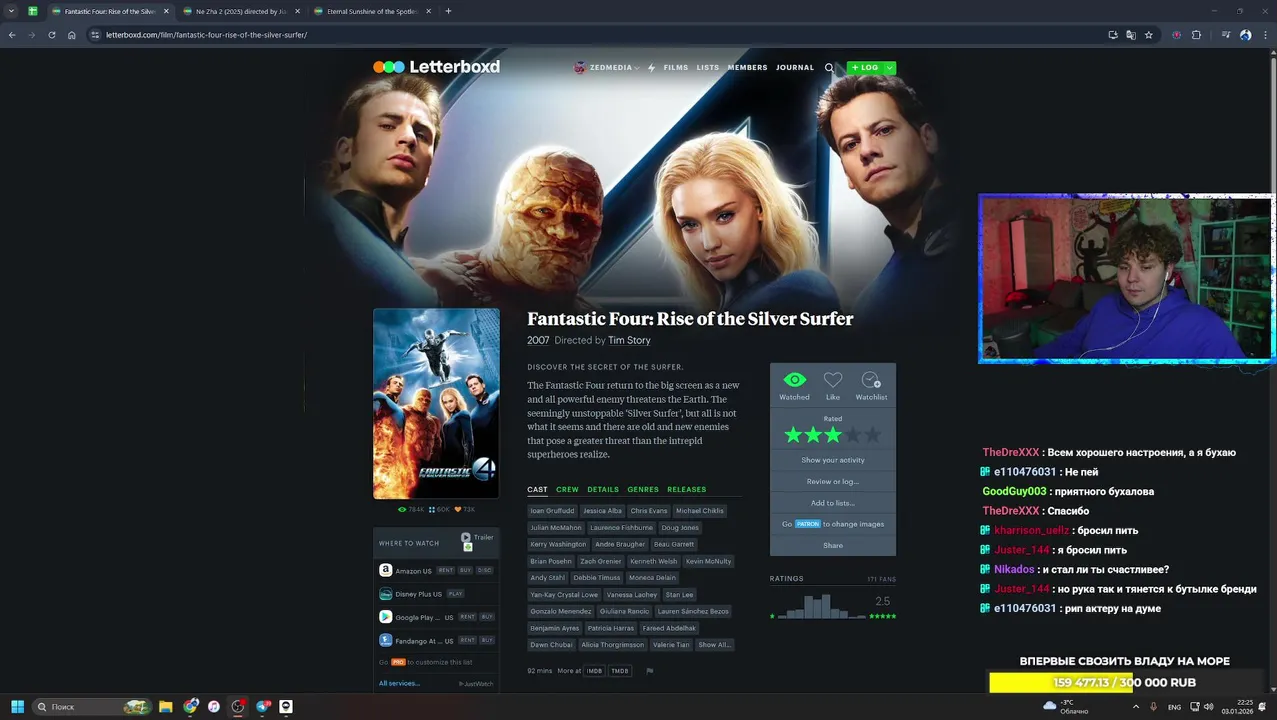Image resolution: width=1277 pixels, height=720 pixels.
Task: Click the browser address bar
Action: click(x=600, y=35)
